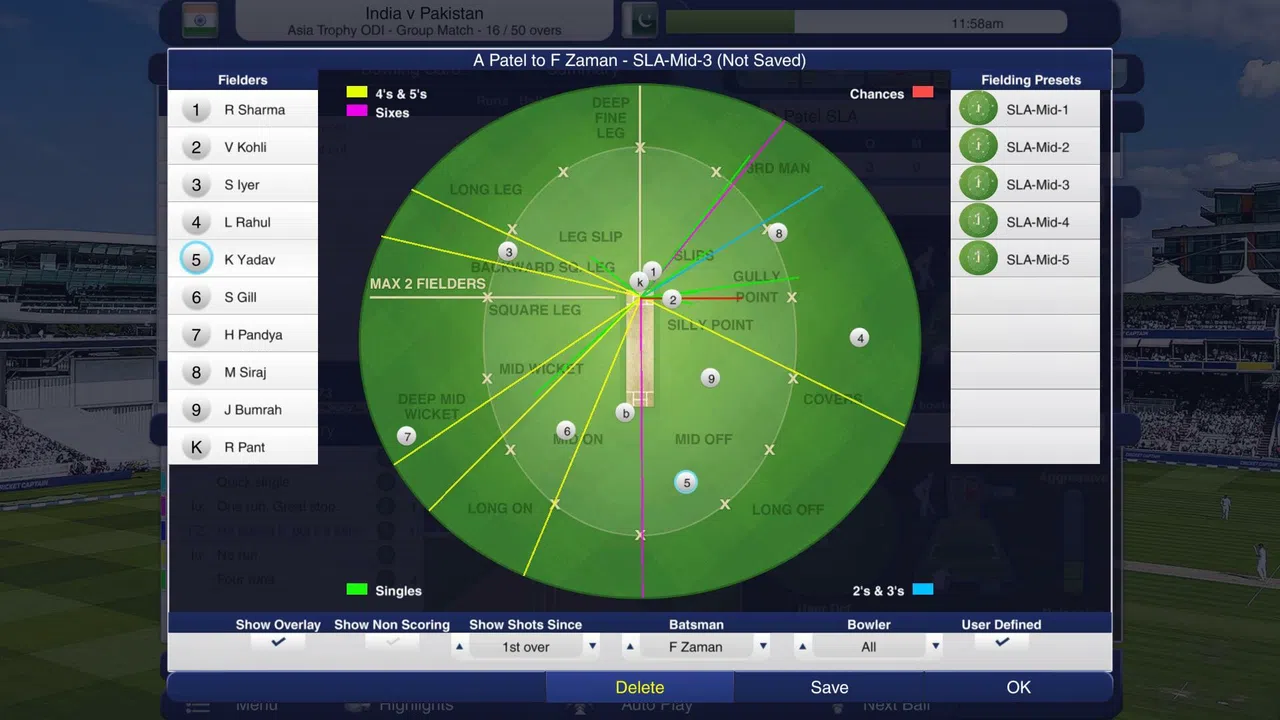Pick the bowler marker b beside the pitch
1280x720 pixels.
click(x=625, y=412)
